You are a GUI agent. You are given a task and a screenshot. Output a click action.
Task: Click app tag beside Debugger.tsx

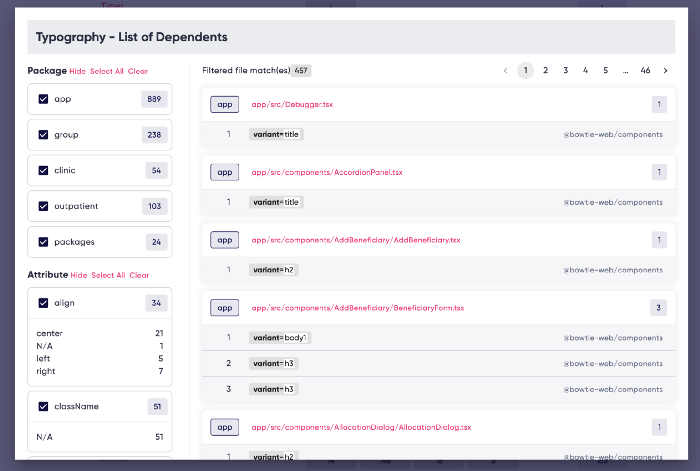[x=225, y=104]
